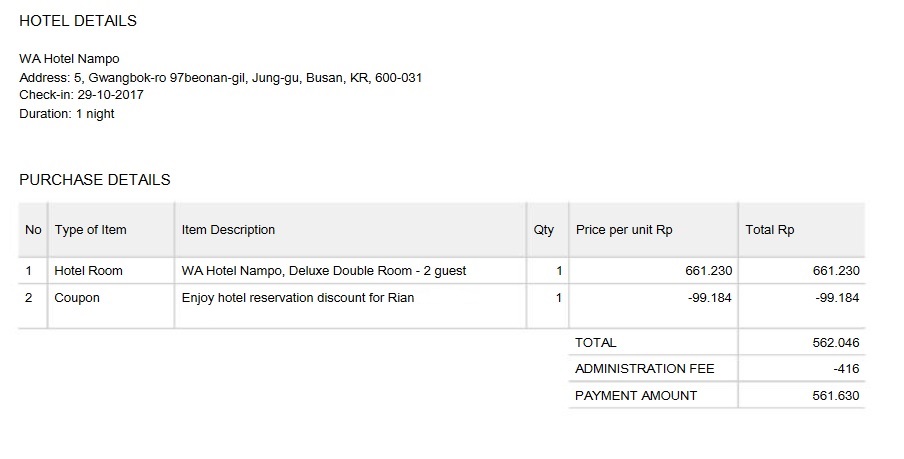Click the Type of Item column header
The height and width of the screenshot is (459, 904).
coord(90,230)
